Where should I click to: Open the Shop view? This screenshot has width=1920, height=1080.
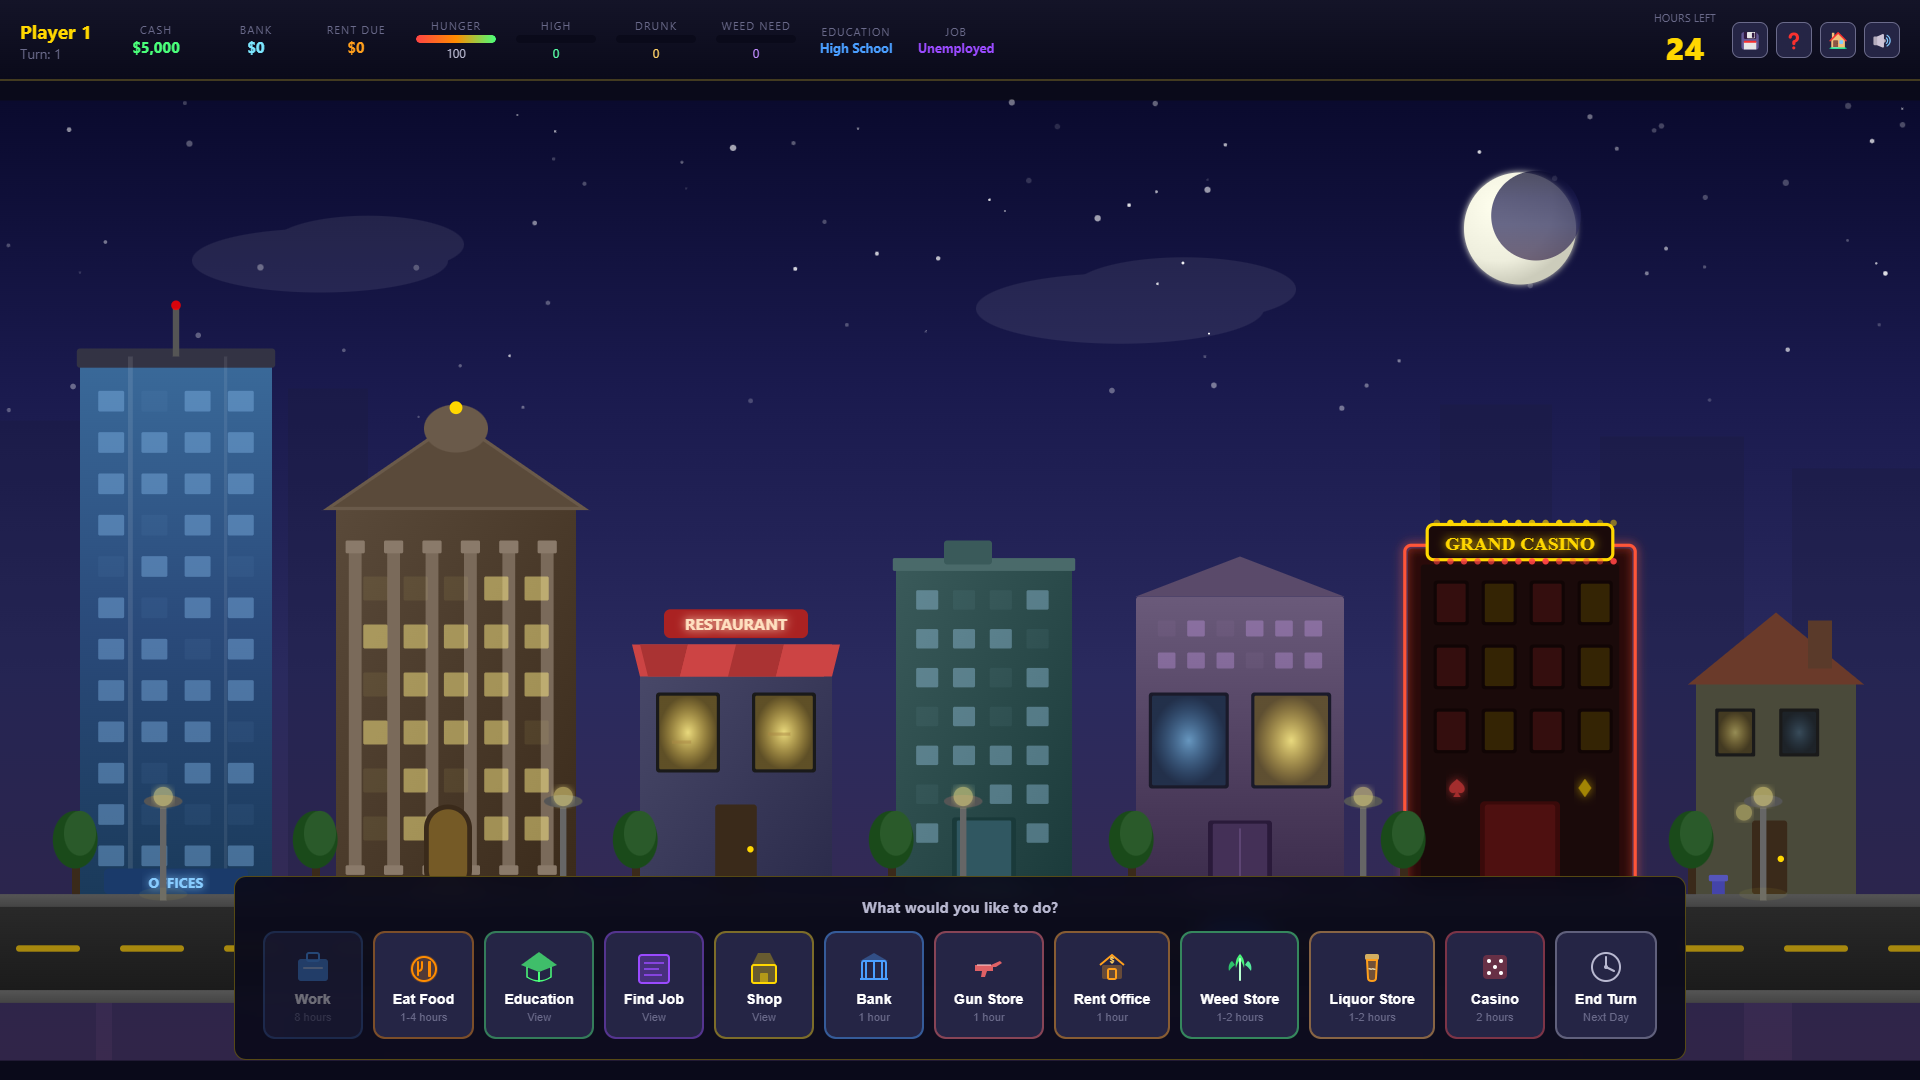click(763, 985)
